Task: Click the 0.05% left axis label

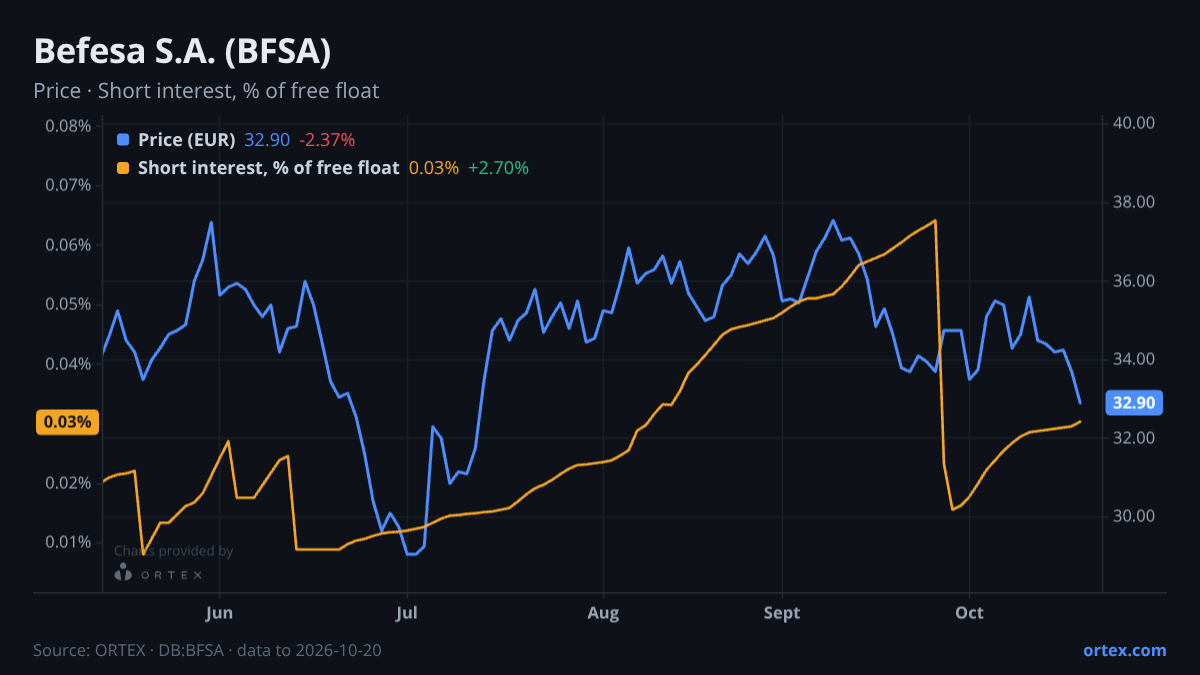Action: (68, 304)
